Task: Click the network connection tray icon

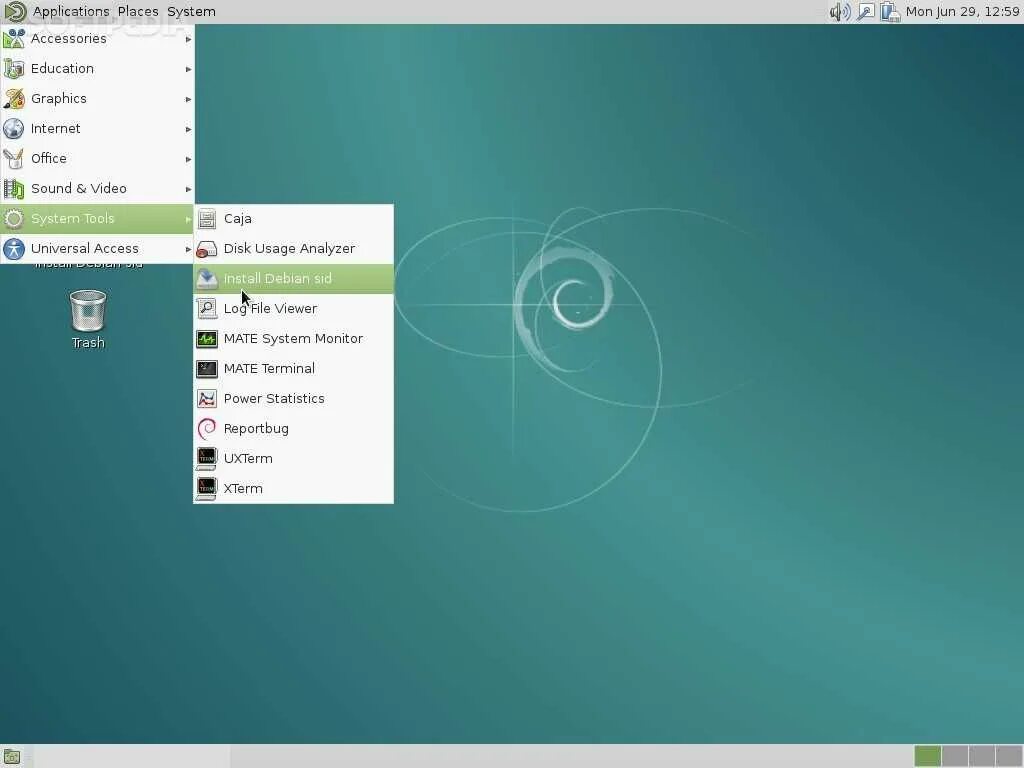Action: pyautogui.click(x=889, y=12)
